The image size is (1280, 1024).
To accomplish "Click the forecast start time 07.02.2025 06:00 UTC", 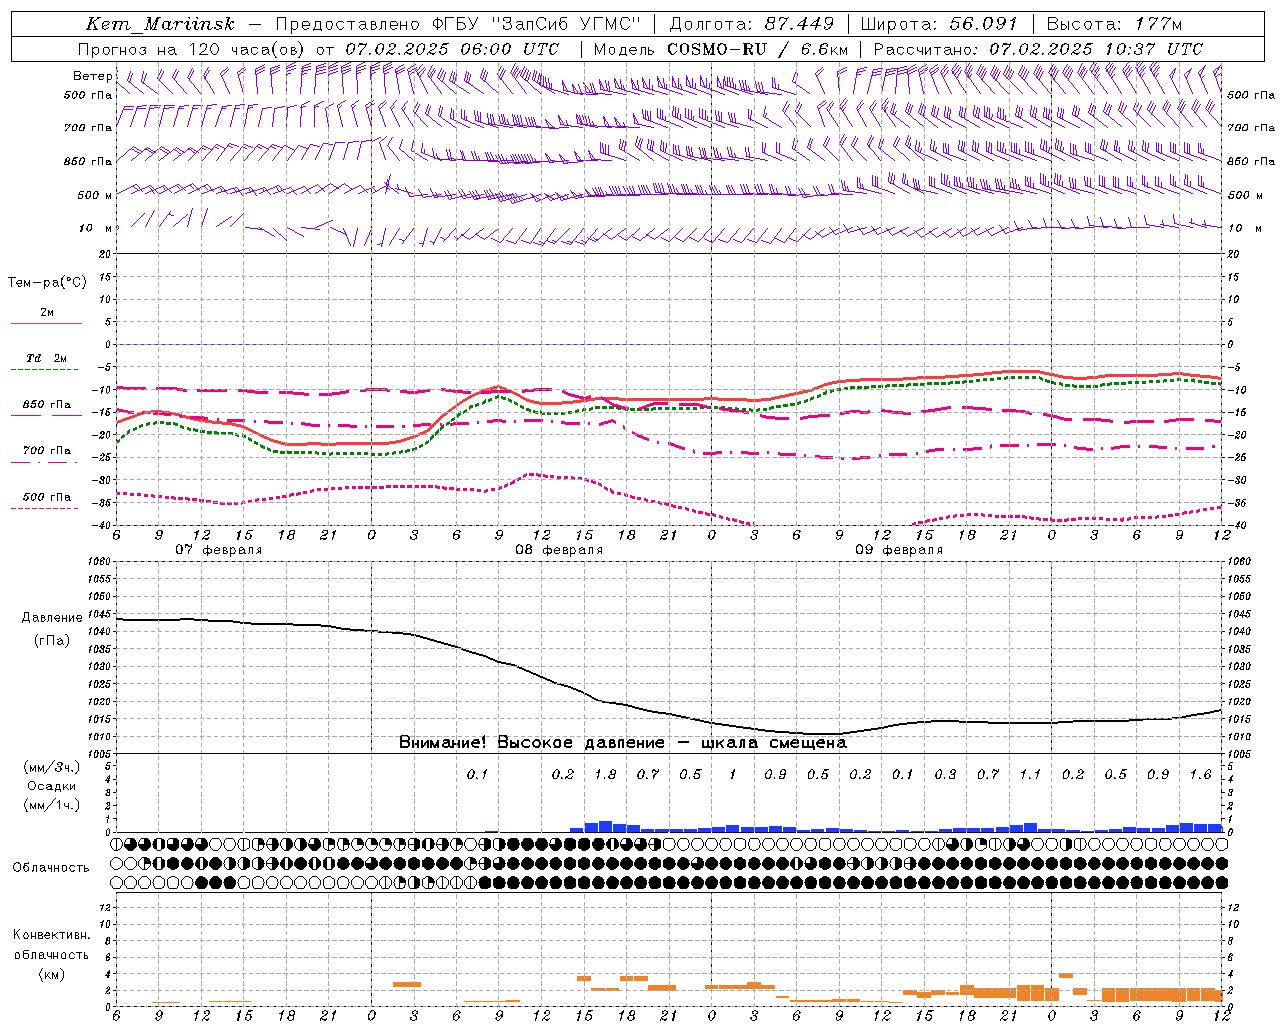I will click(452, 49).
